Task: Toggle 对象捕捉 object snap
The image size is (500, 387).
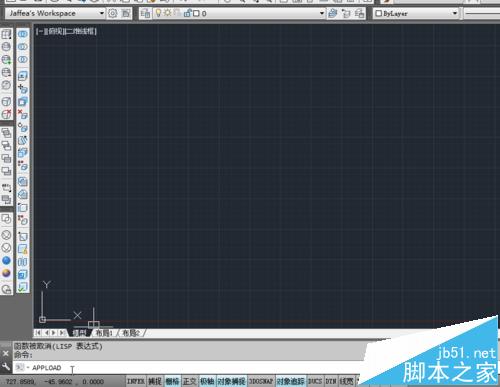Action: point(232,381)
